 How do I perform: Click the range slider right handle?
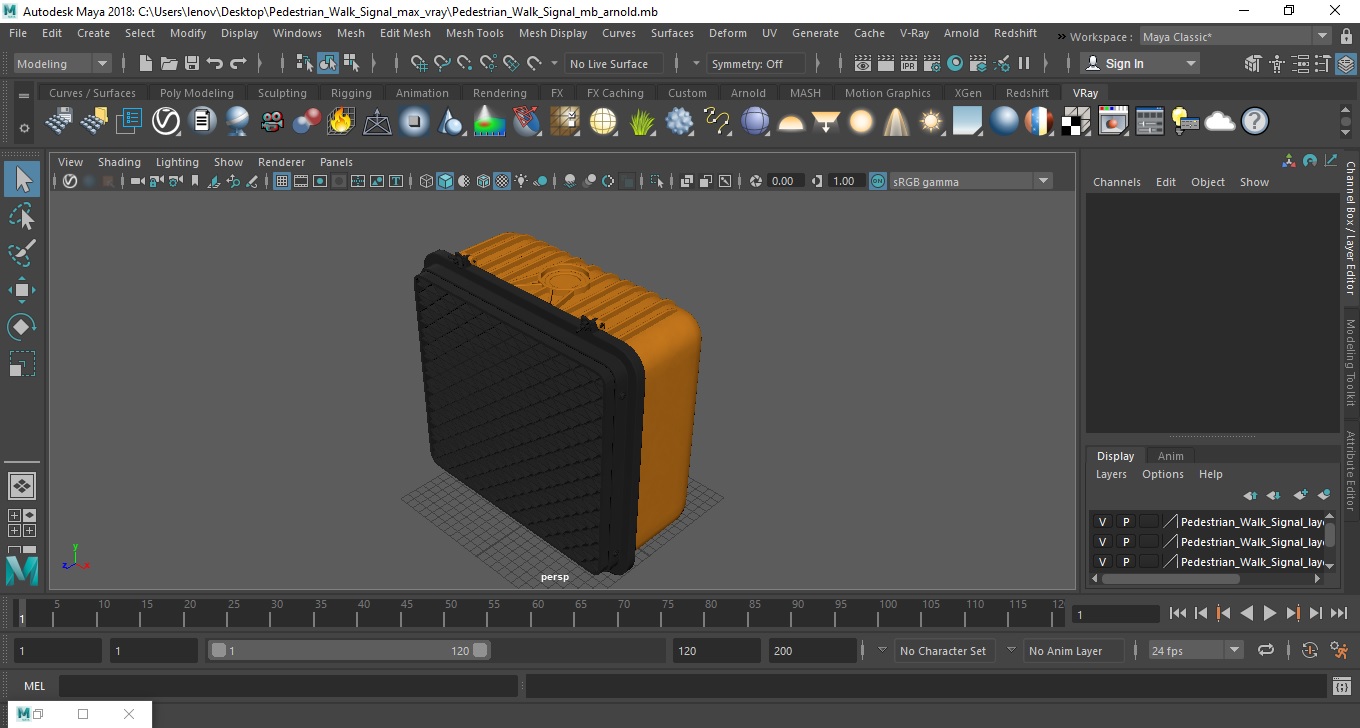click(480, 650)
